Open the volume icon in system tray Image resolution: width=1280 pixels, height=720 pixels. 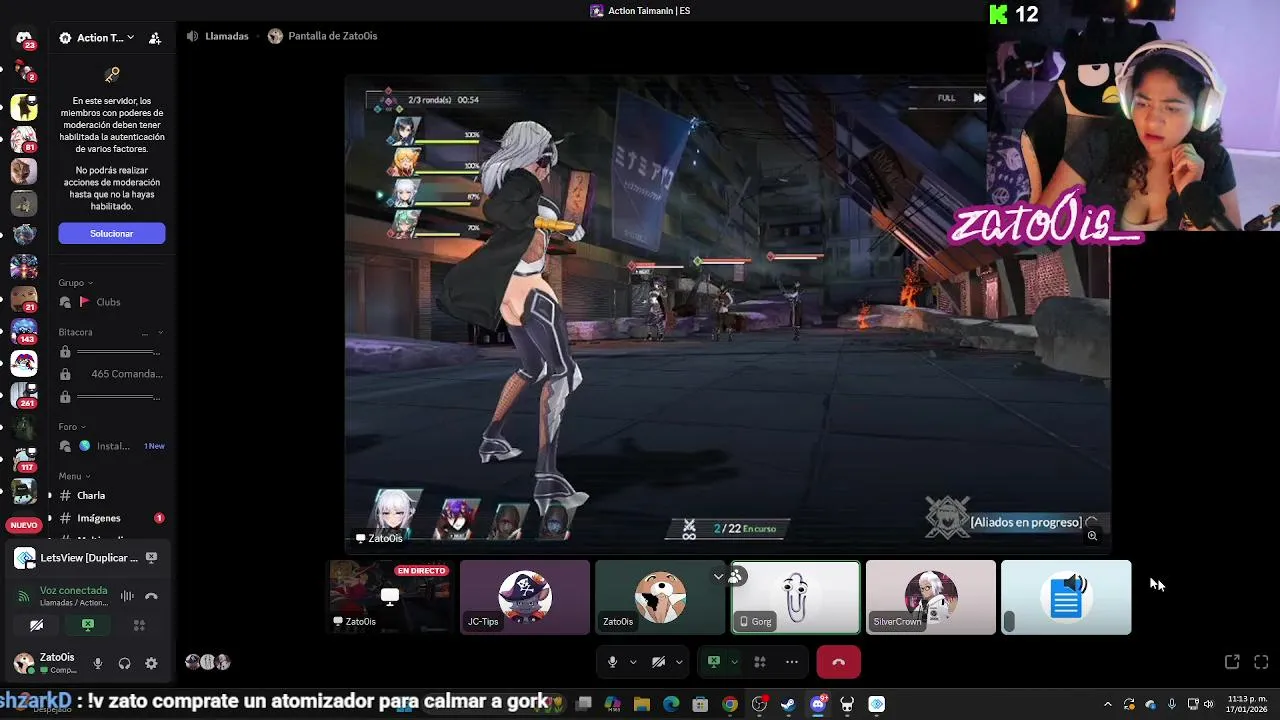(1209, 704)
